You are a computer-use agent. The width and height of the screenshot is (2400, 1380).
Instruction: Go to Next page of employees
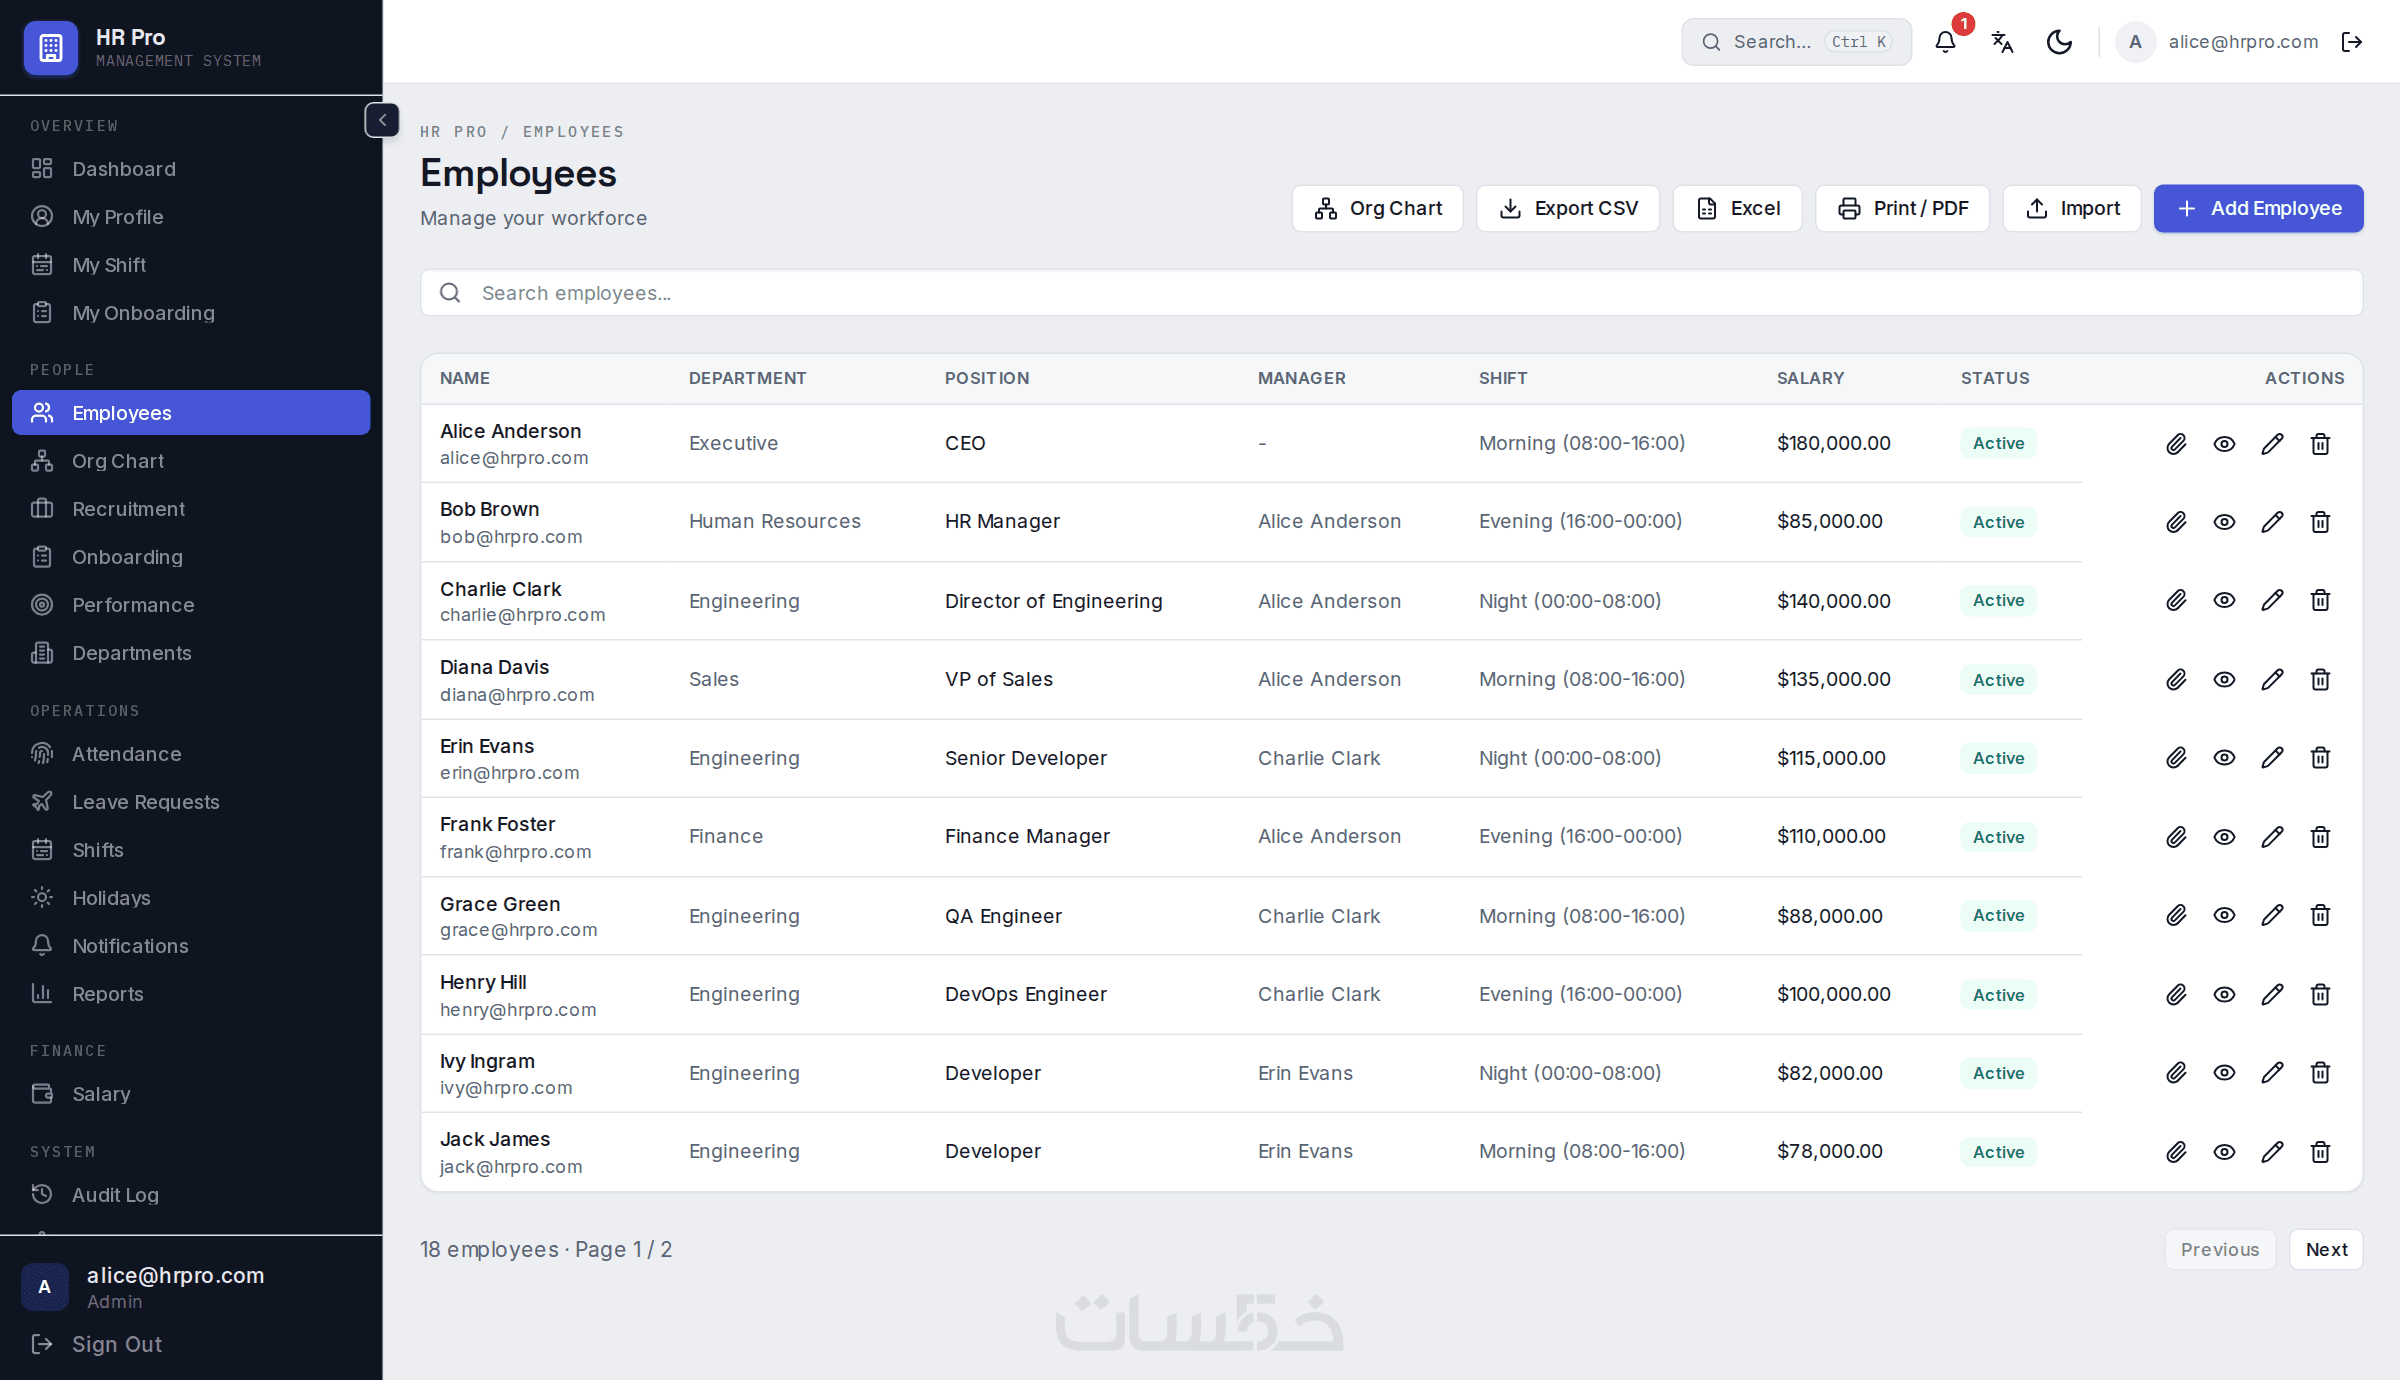2326,1250
